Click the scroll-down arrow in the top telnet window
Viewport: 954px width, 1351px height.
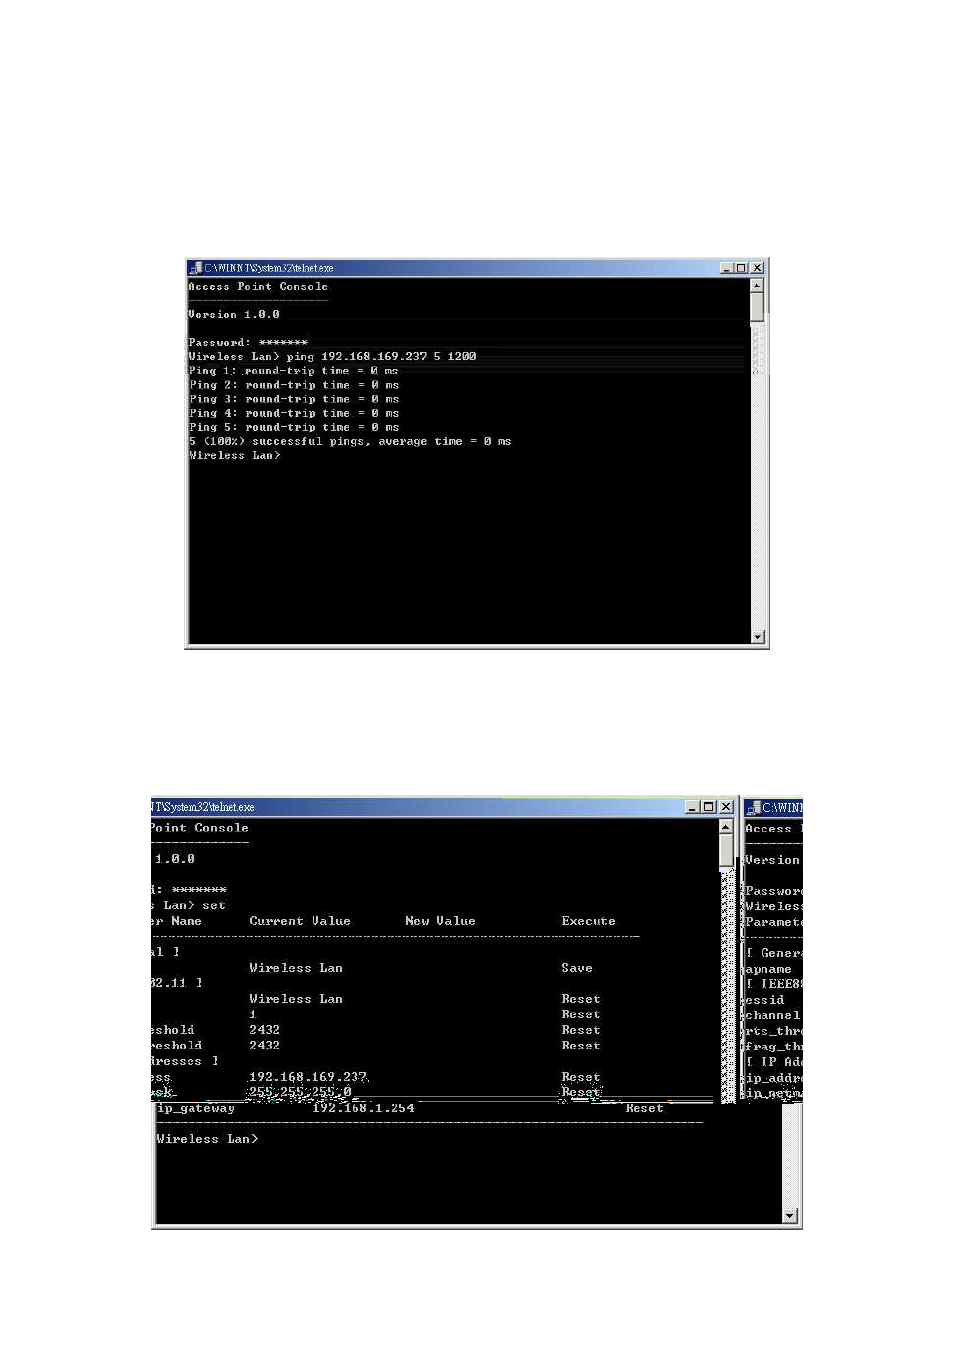757,637
